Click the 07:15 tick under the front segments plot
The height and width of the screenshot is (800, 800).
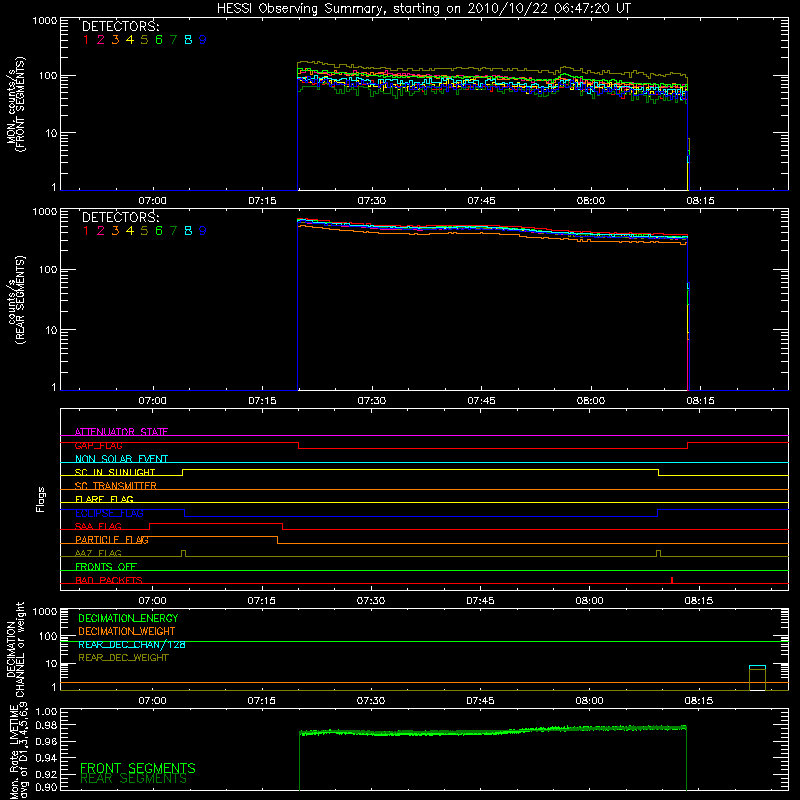tap(262, 201)
